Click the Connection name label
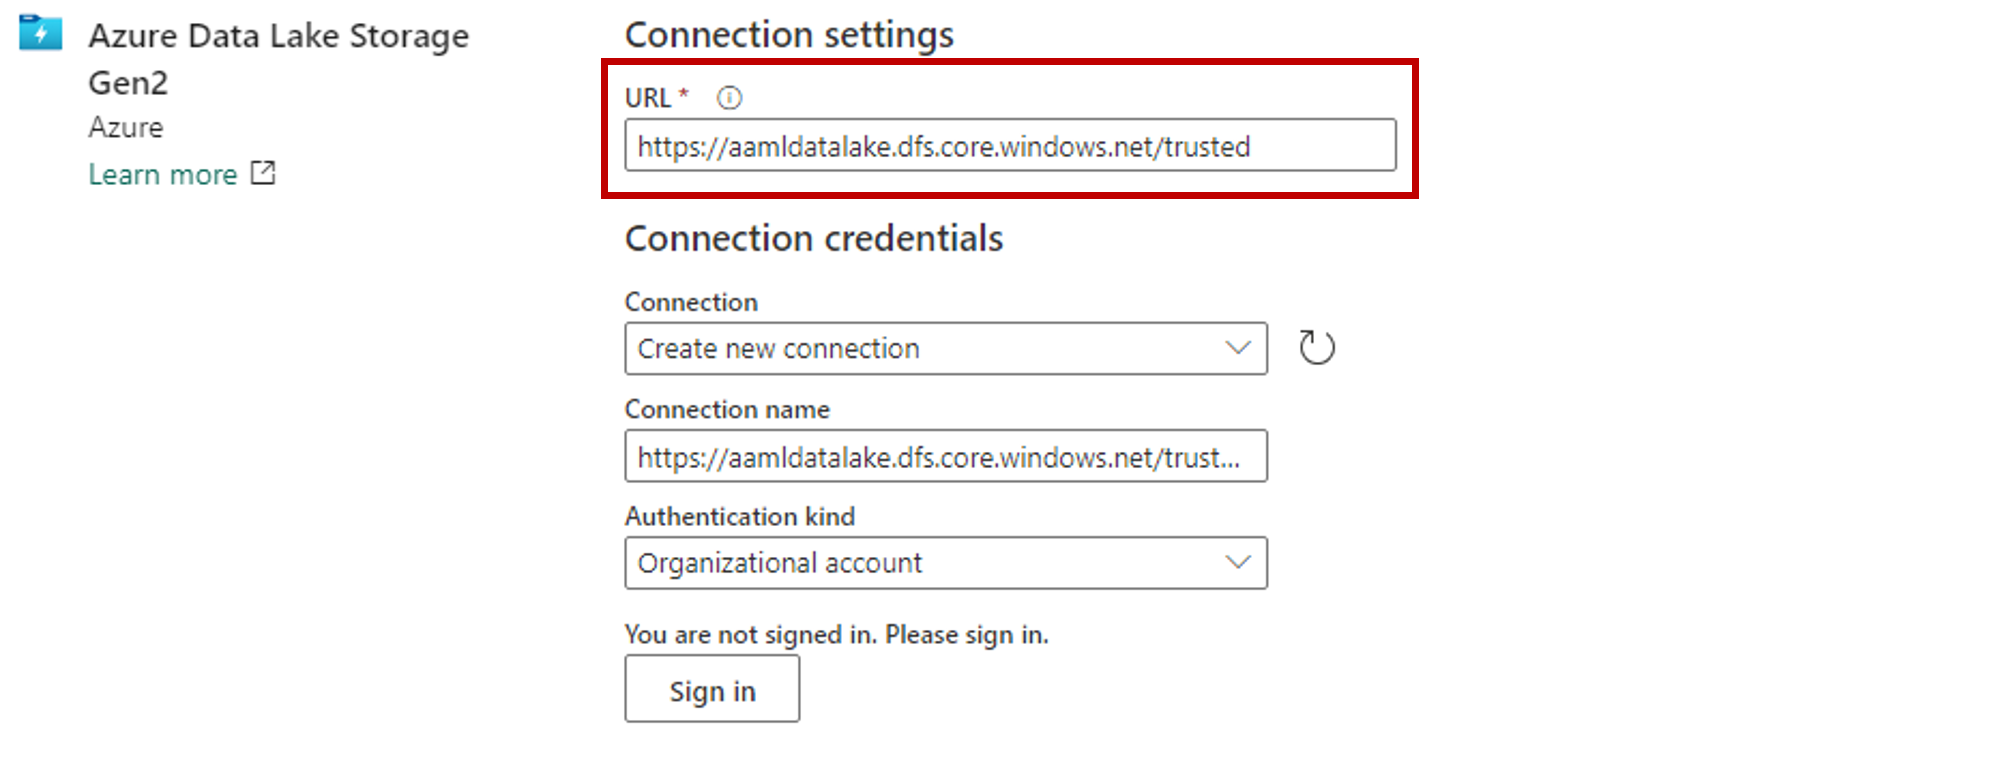Viewport: 1998px width, 772px height. point(727,410)
